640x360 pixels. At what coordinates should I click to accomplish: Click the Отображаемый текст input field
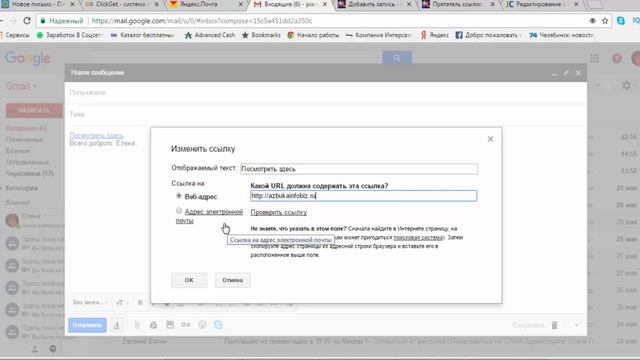[359, 169]
